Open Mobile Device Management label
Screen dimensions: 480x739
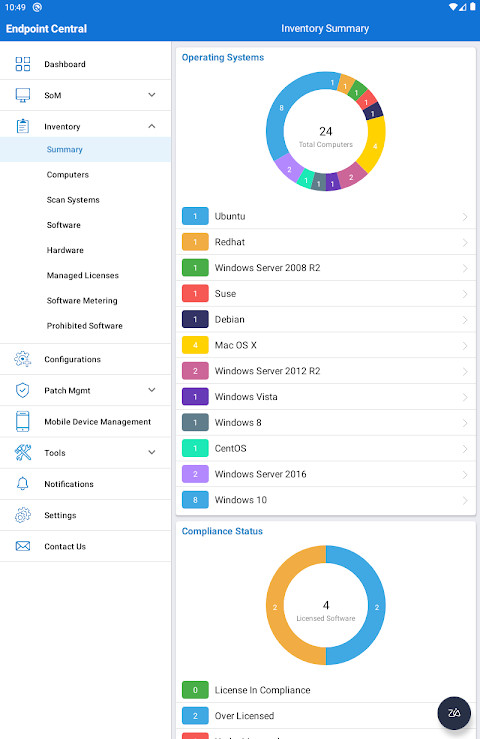(x=98, y=422)
